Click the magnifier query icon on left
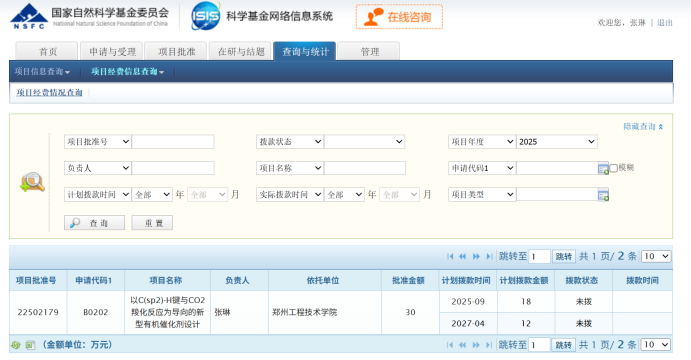 point(32,182)
